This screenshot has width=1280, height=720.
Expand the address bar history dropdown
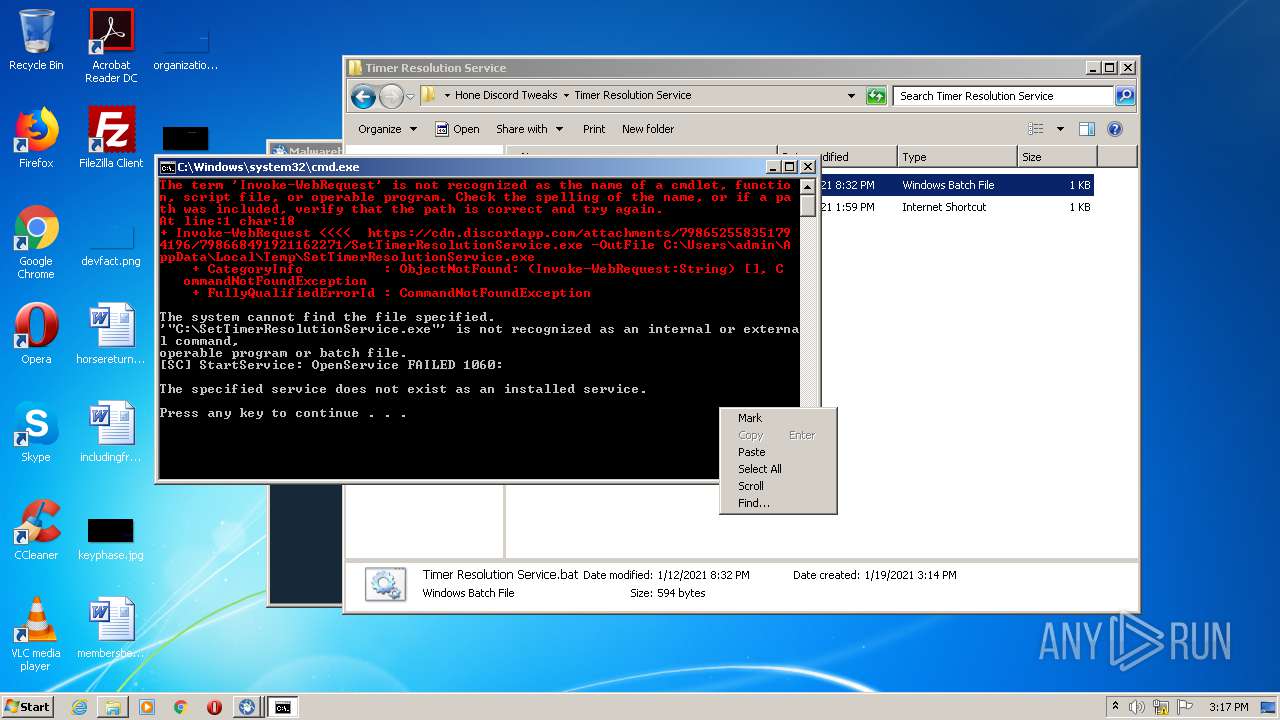[x=851, y=96]
